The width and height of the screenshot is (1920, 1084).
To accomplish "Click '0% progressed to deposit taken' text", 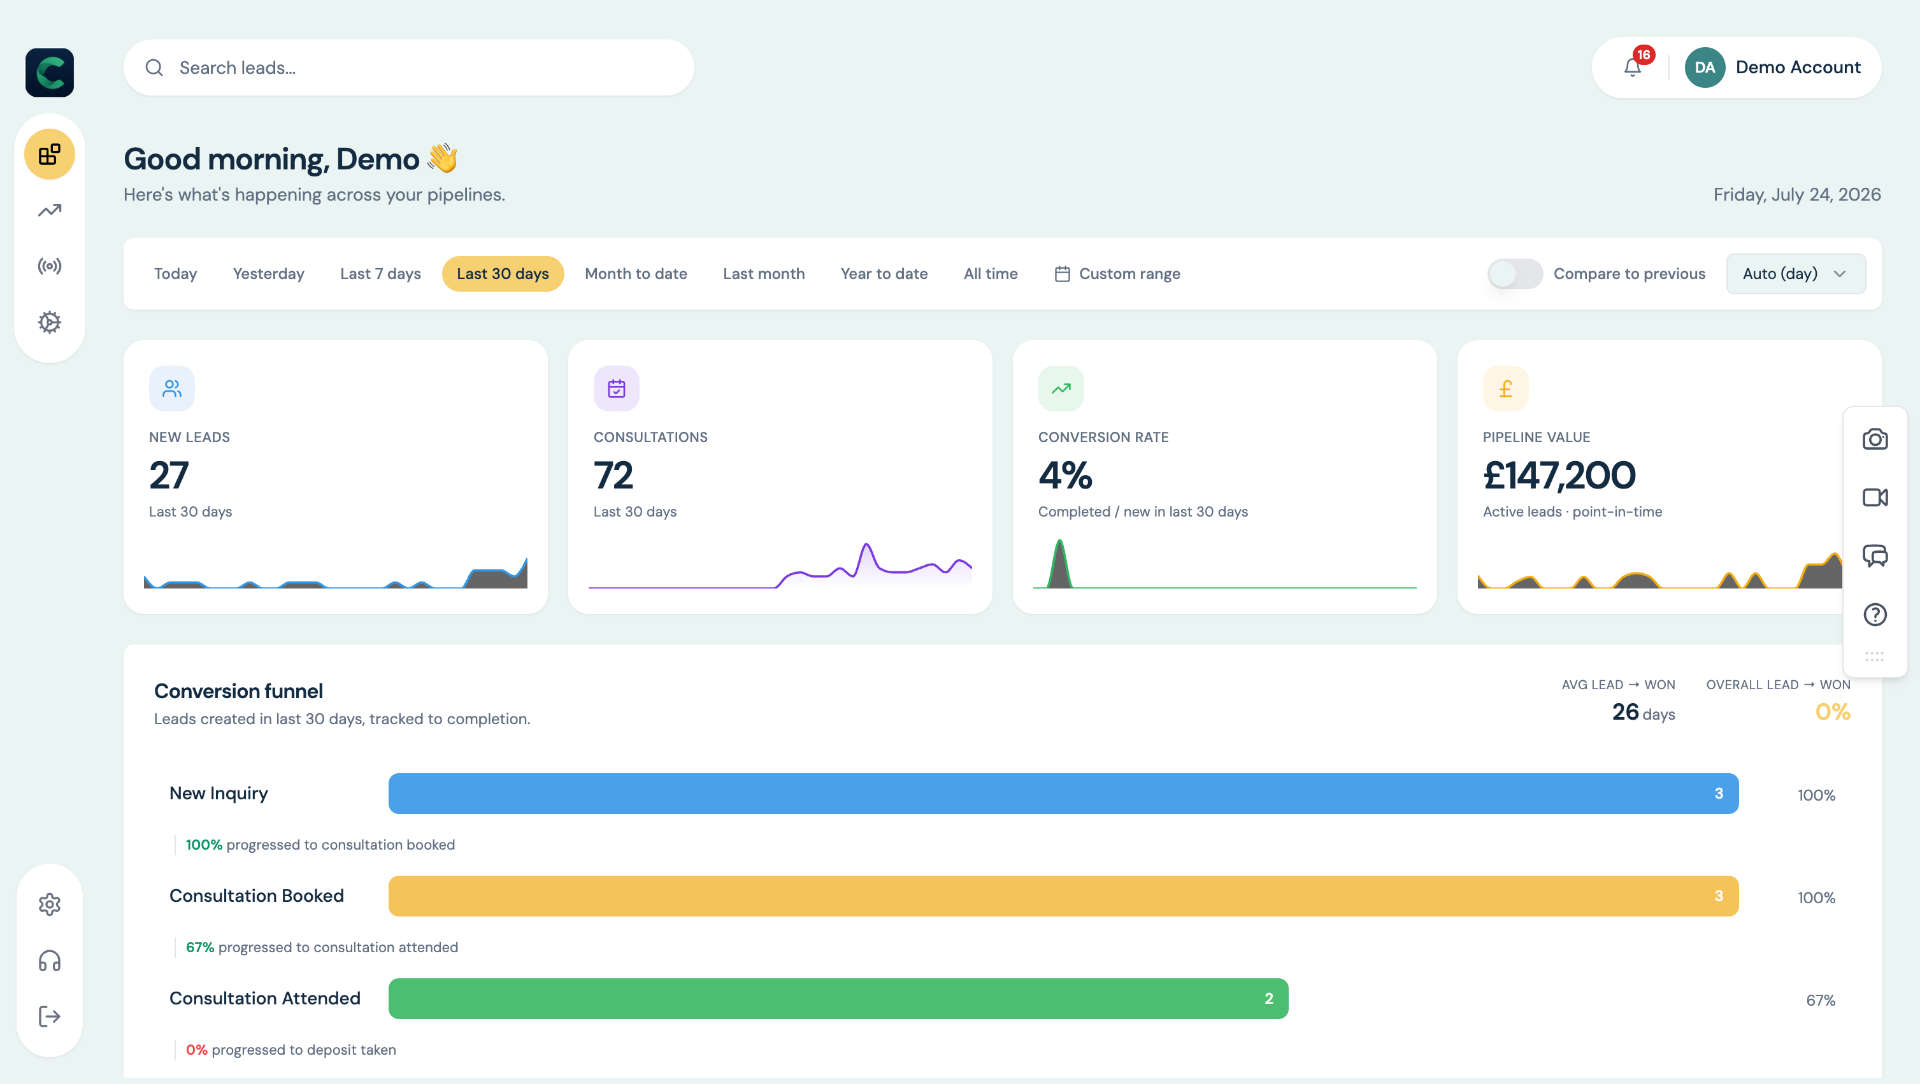I will [291, 1050].
